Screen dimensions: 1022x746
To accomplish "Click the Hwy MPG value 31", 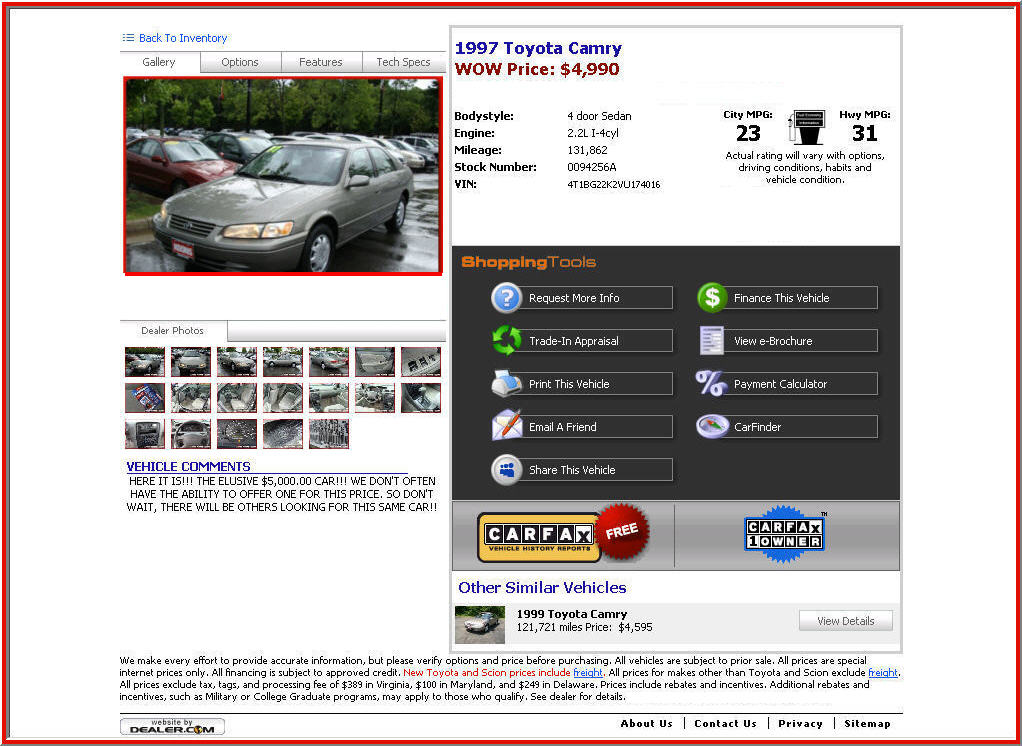I will [864, 133].
